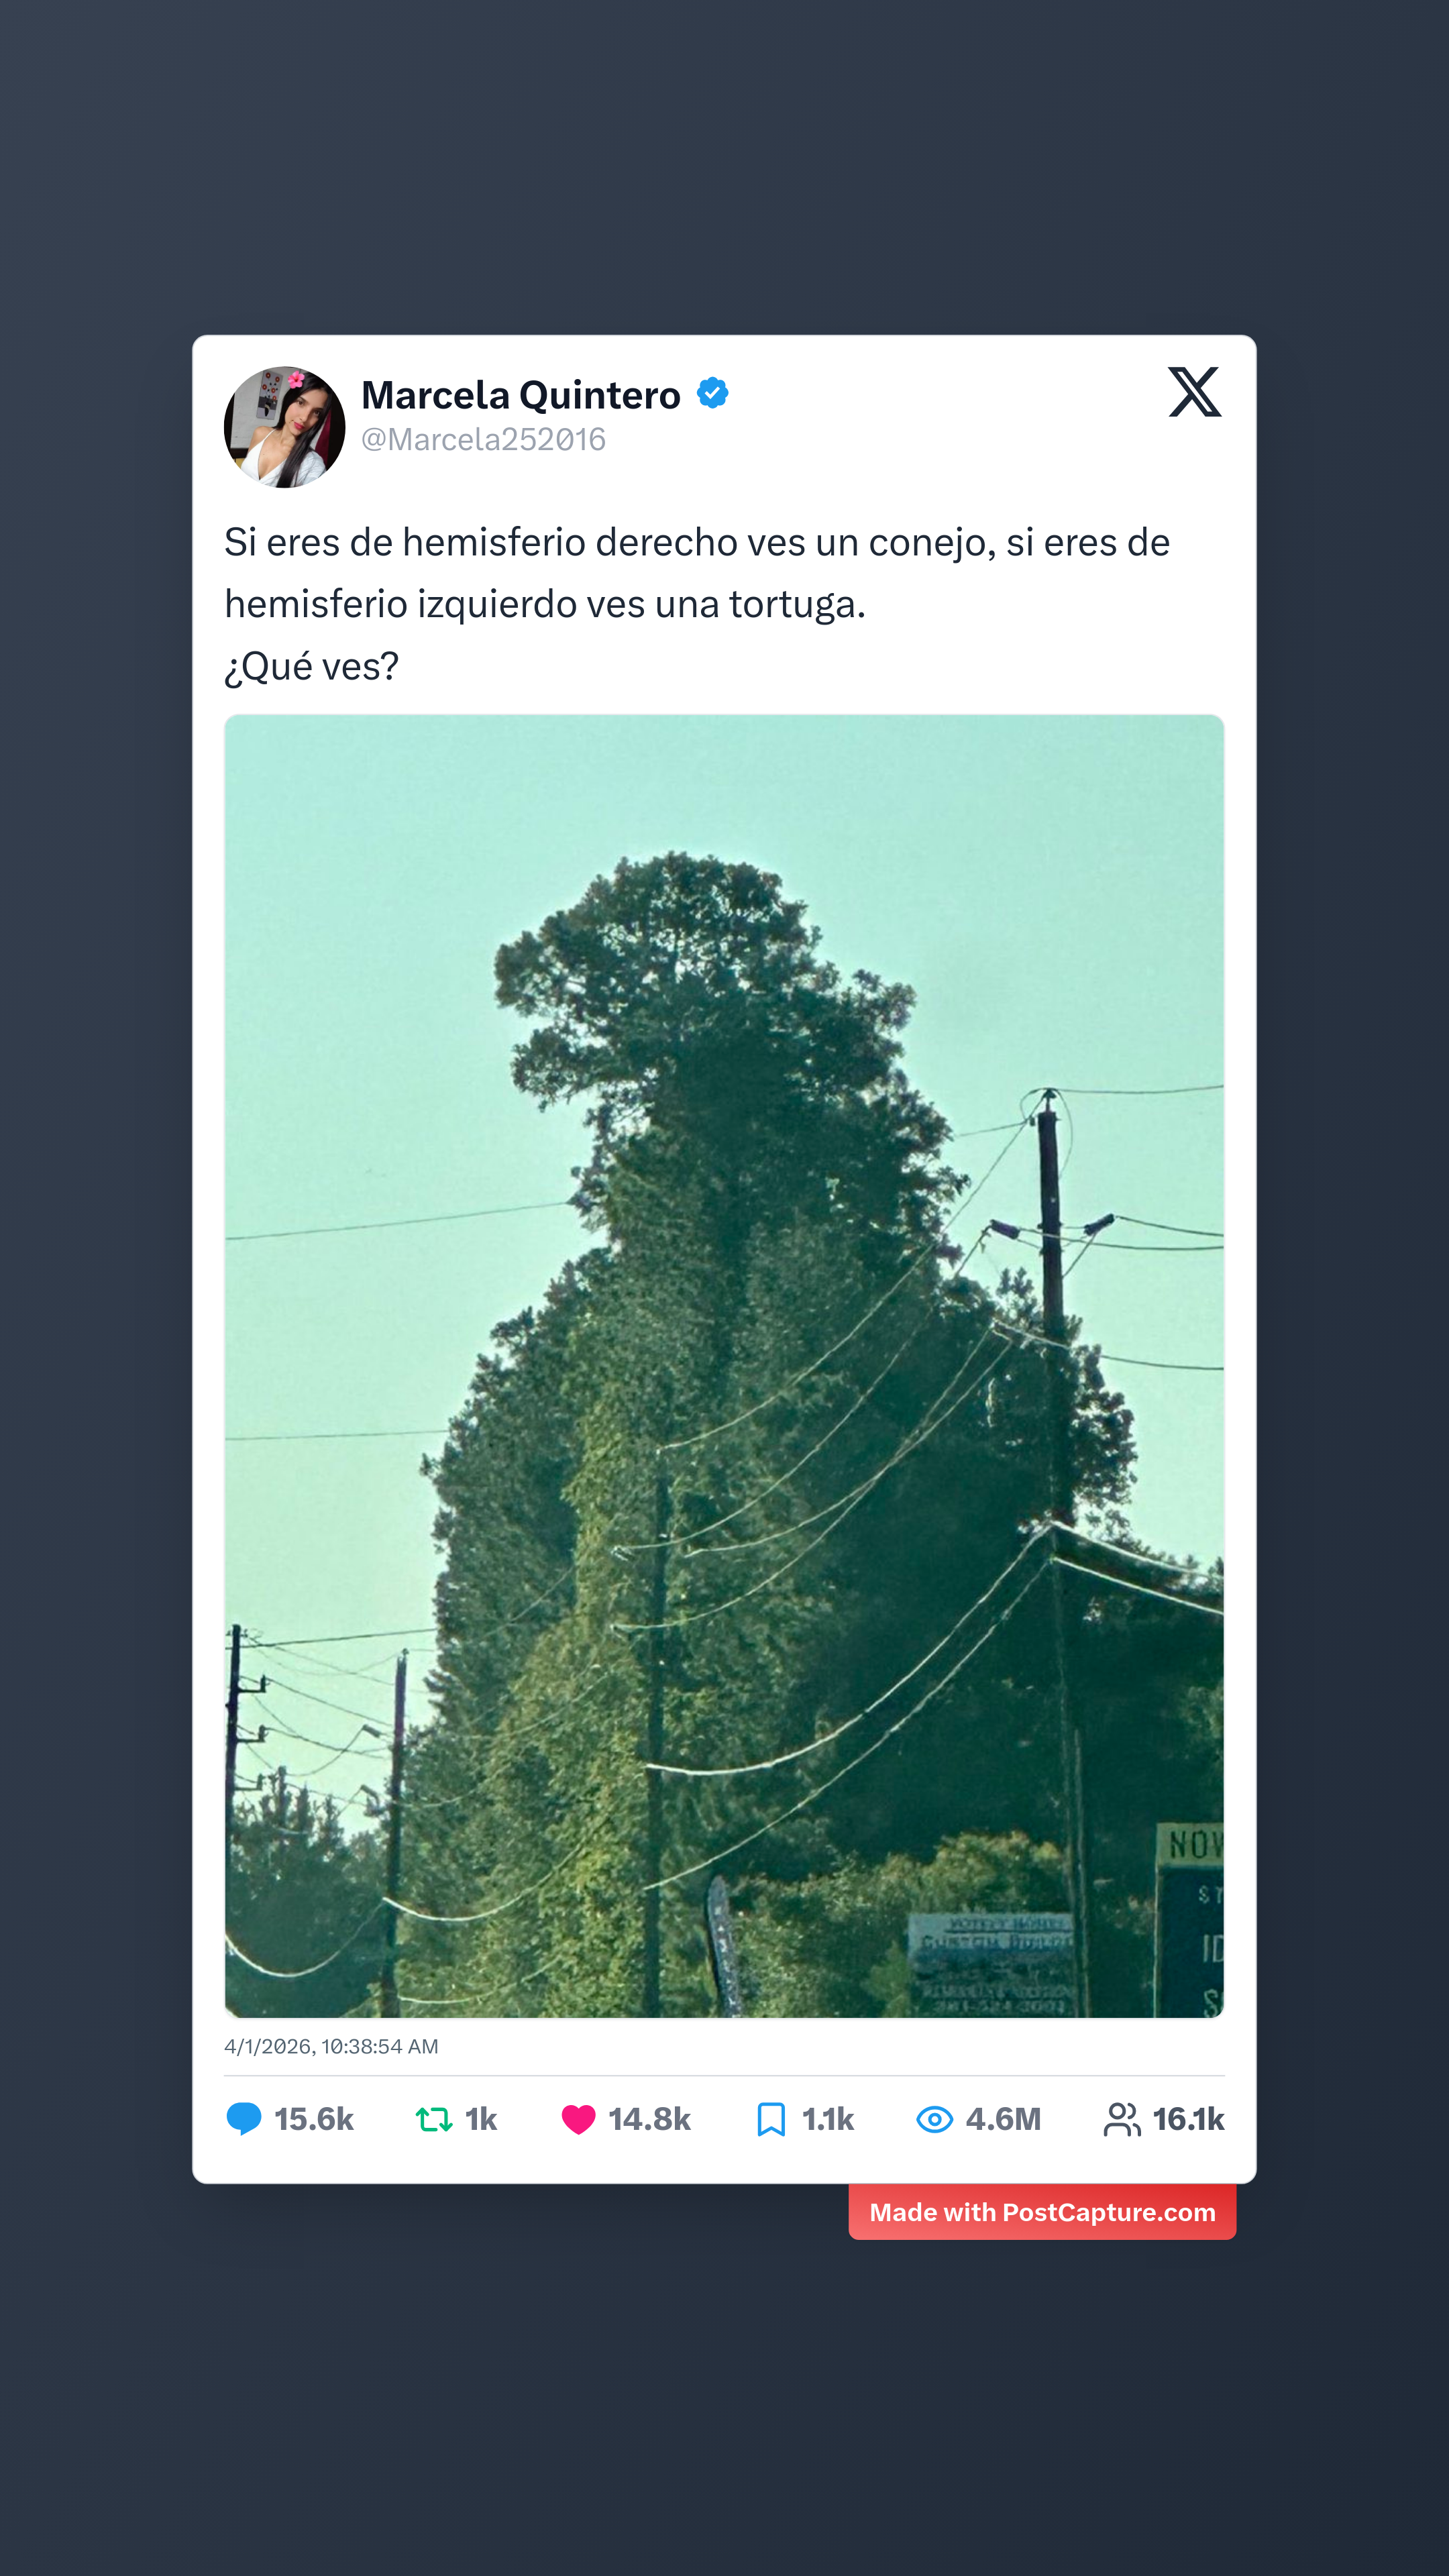
Task: Click the X logo in the post header
Action: click(x=1194, y=392)
